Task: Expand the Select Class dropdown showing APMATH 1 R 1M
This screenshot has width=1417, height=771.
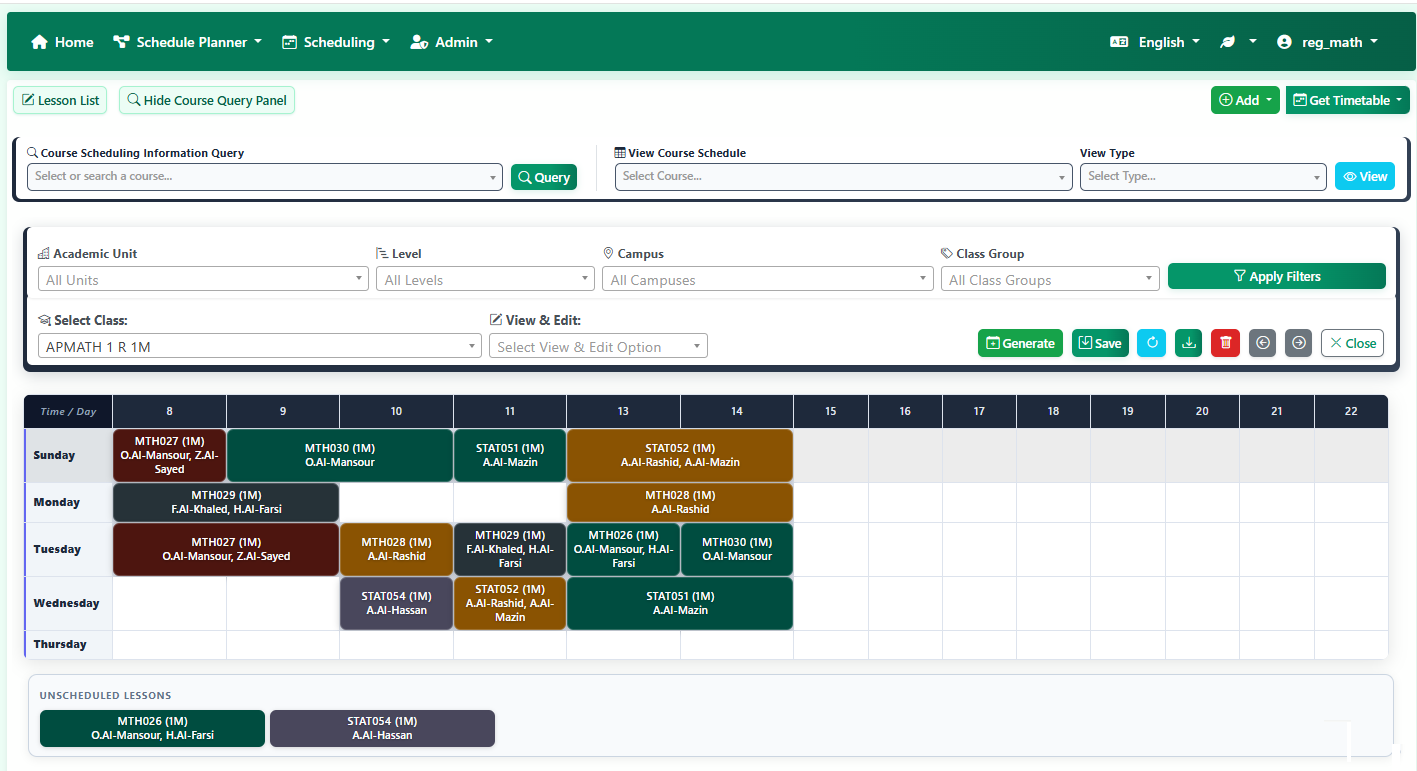Action: pos(258,345)
